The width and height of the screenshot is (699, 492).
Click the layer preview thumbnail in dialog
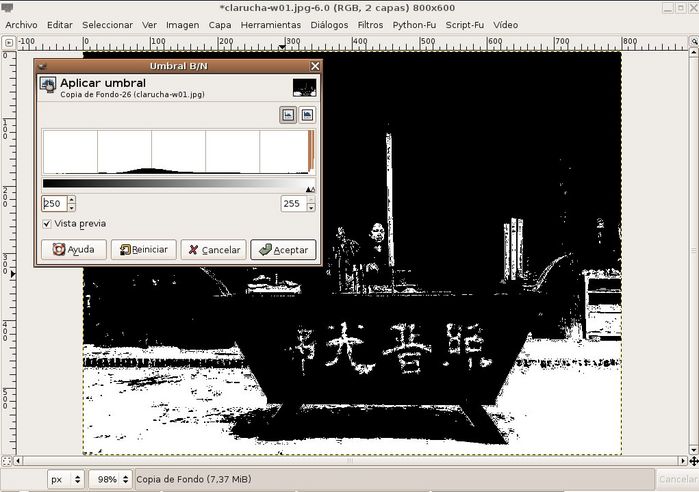coord(304,88)
